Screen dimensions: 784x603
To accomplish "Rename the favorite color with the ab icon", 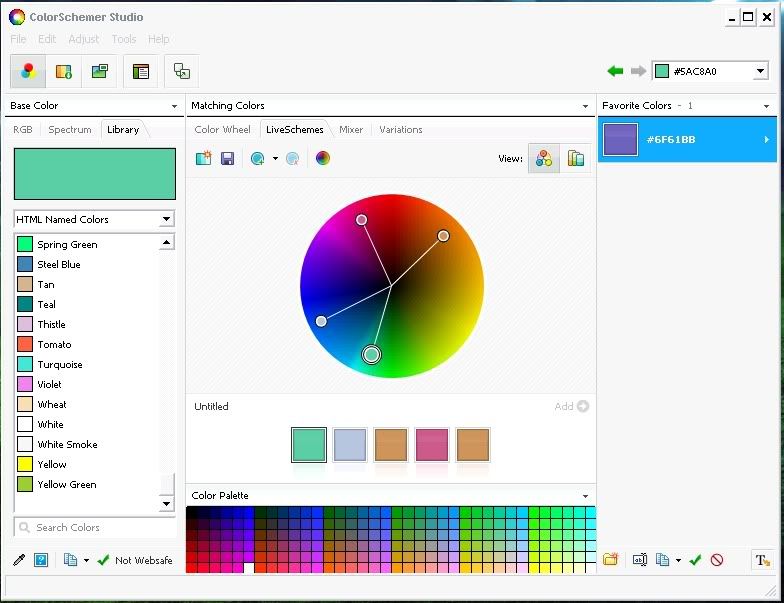I will pos(640,560).
